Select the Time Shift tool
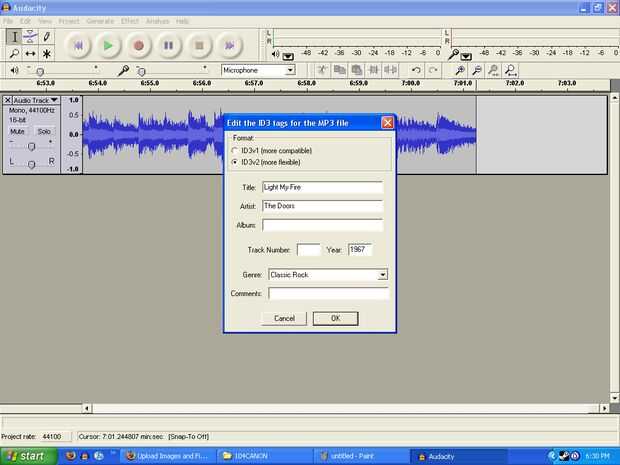The image size is (620, 465). pyautogui.click(x=30, y=53)
